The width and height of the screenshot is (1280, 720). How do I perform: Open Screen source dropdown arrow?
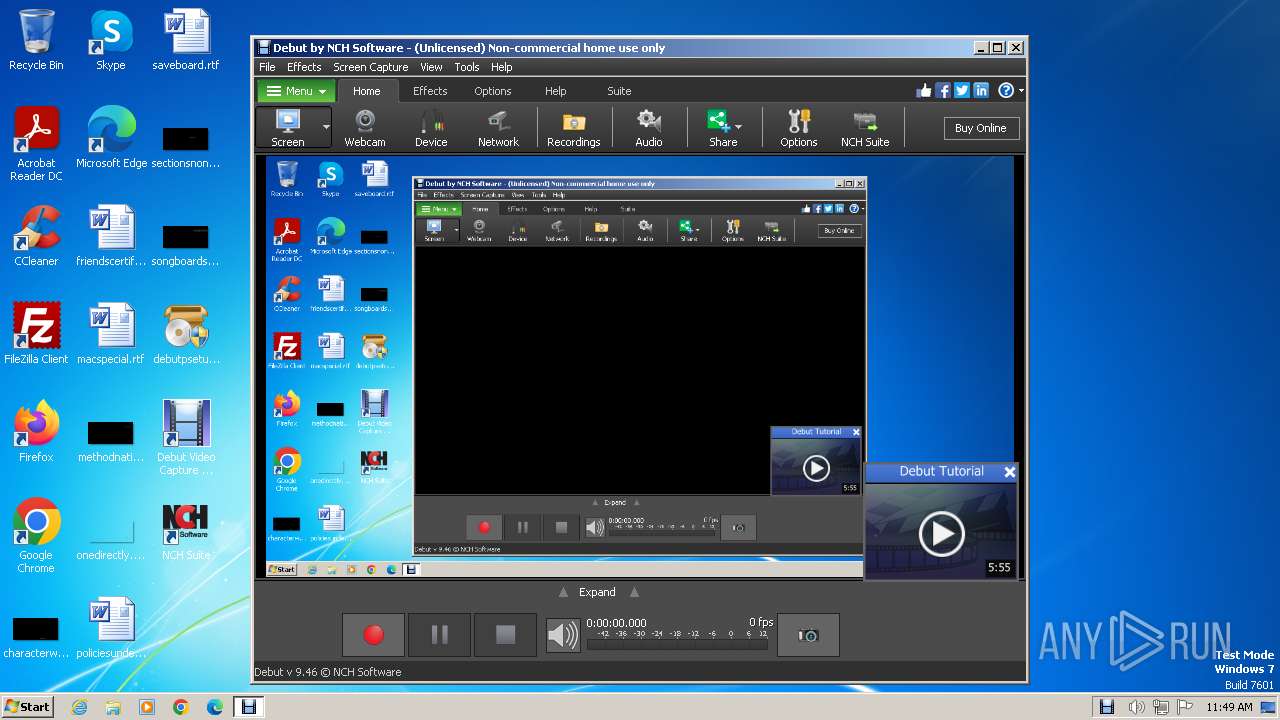click(326, 128)
